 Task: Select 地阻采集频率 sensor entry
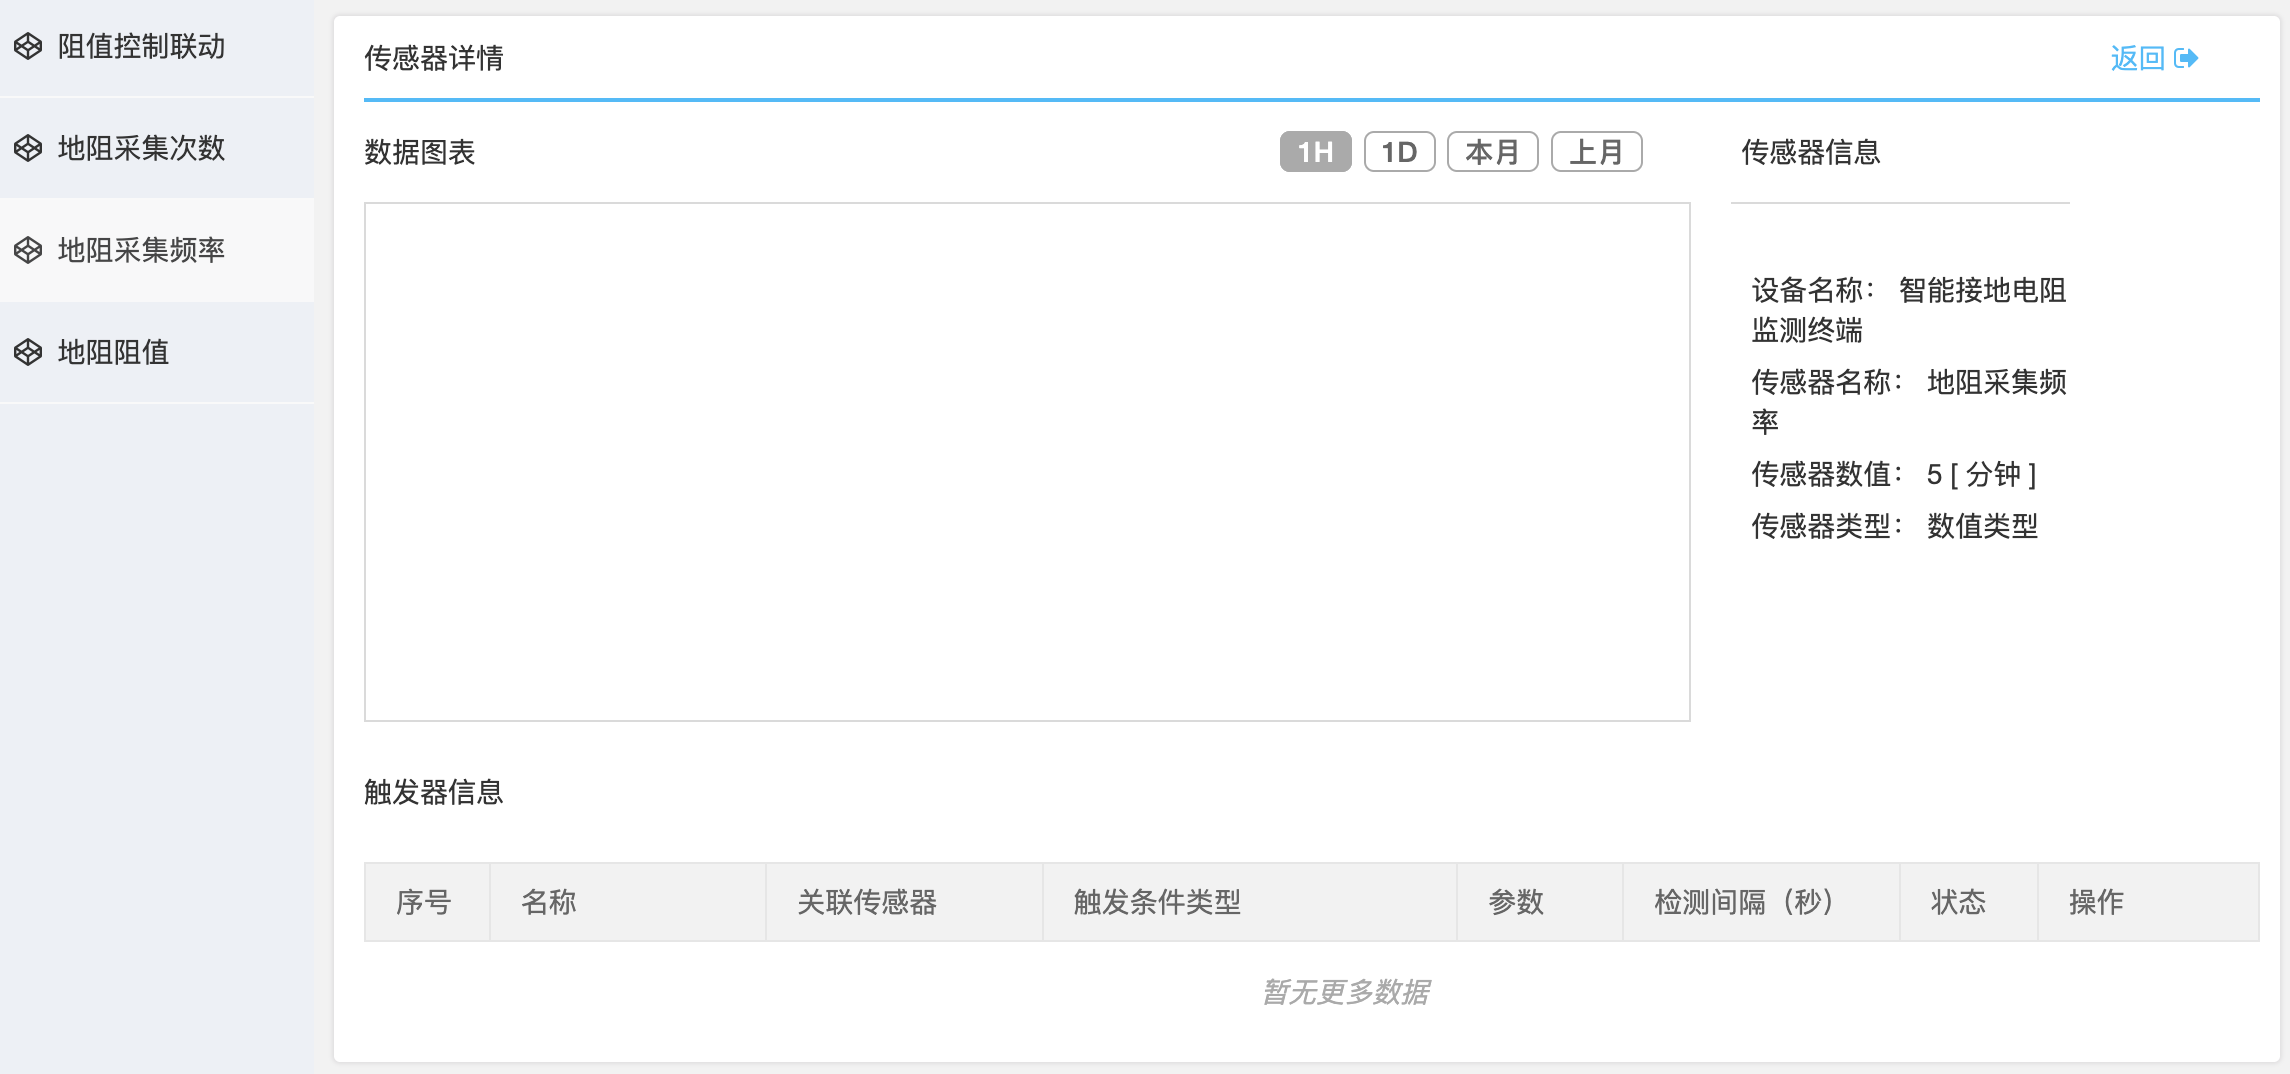tap(141, 251)
